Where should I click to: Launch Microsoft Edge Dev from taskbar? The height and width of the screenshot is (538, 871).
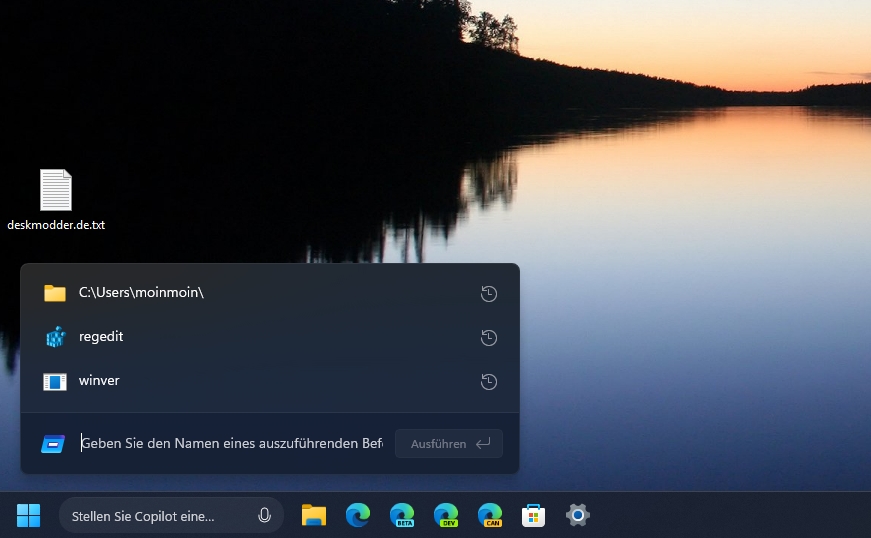tap(446, 515)
